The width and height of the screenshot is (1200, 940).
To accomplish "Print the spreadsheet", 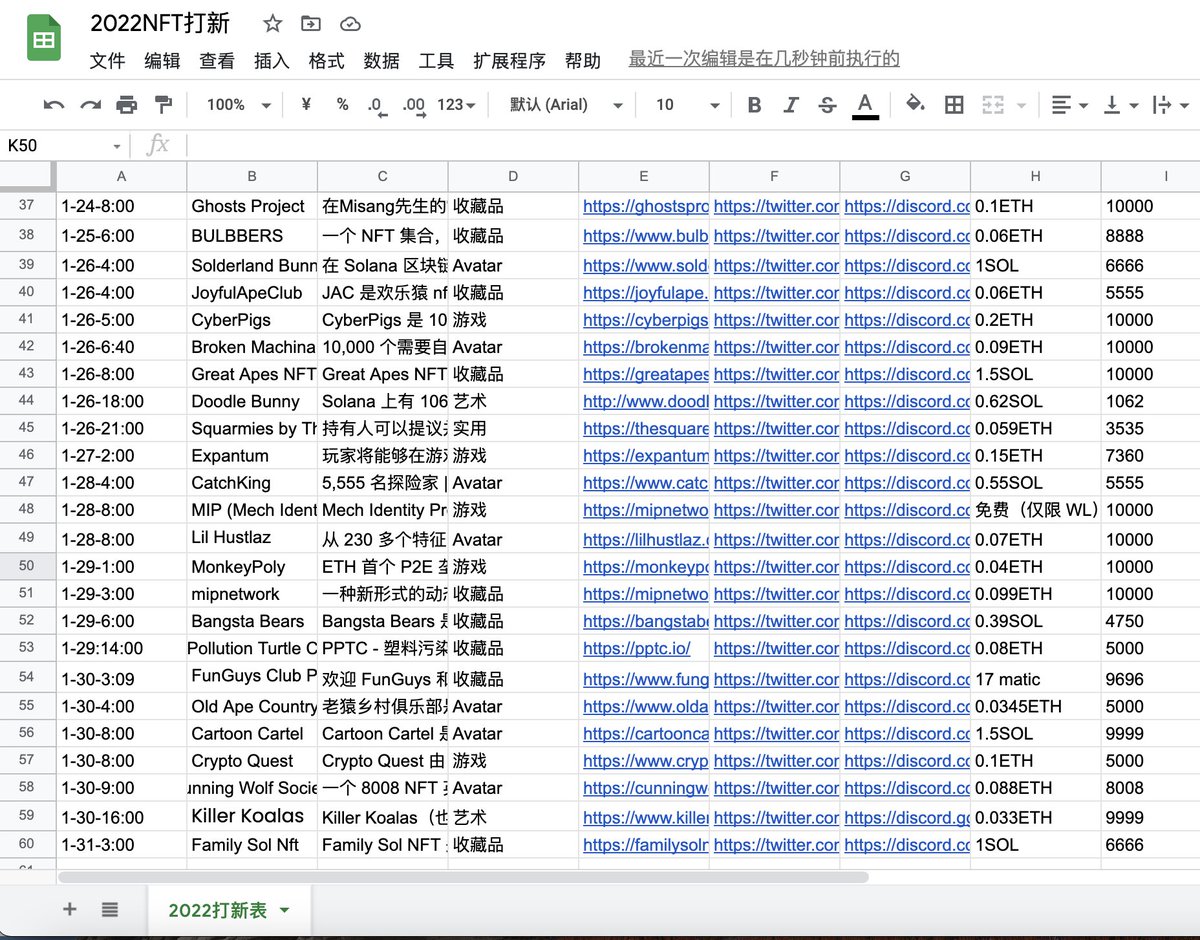I will [126, 105].
